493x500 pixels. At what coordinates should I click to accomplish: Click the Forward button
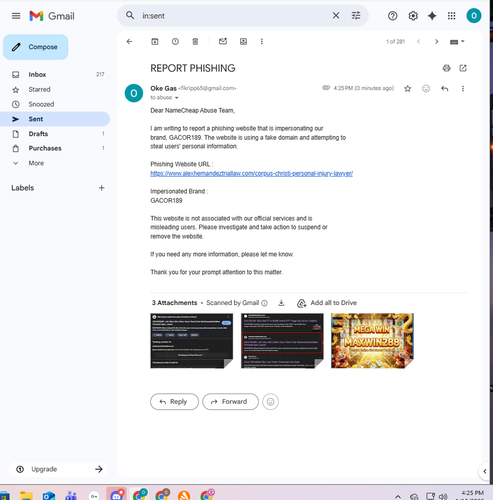pyautogui.click(x=230, y=402)
